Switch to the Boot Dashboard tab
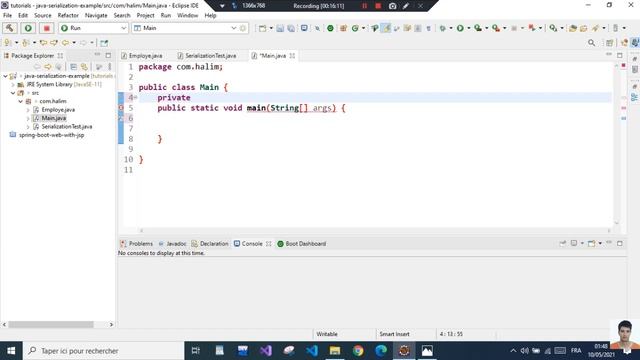 [x=302, y=244]
